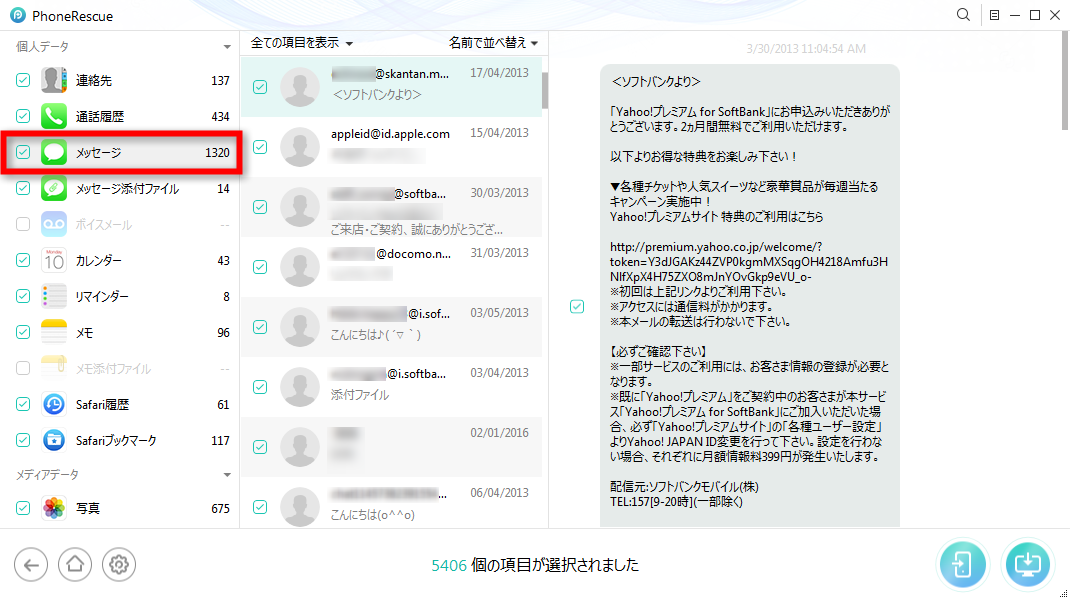
Task: Click the feedback note icon in title bar
Action: point(994,15)
